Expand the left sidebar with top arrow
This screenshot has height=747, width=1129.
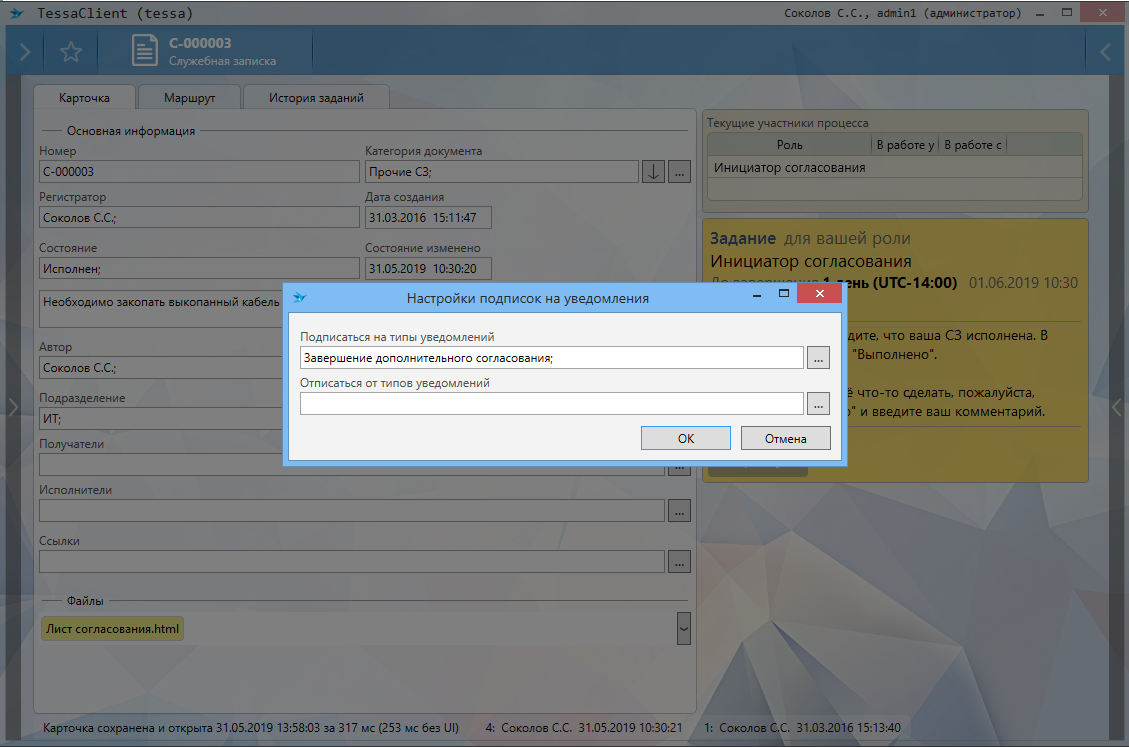coord(24,52)
